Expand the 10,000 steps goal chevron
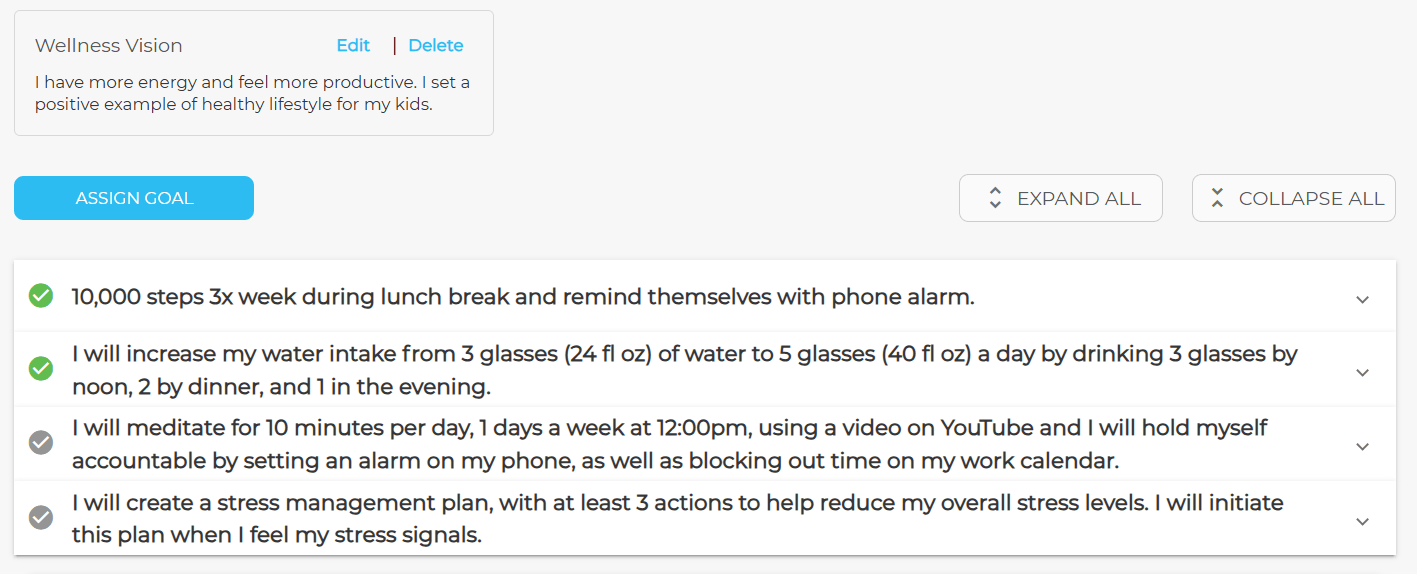Screen dimensions: 1417x574 coord(1362,299)
